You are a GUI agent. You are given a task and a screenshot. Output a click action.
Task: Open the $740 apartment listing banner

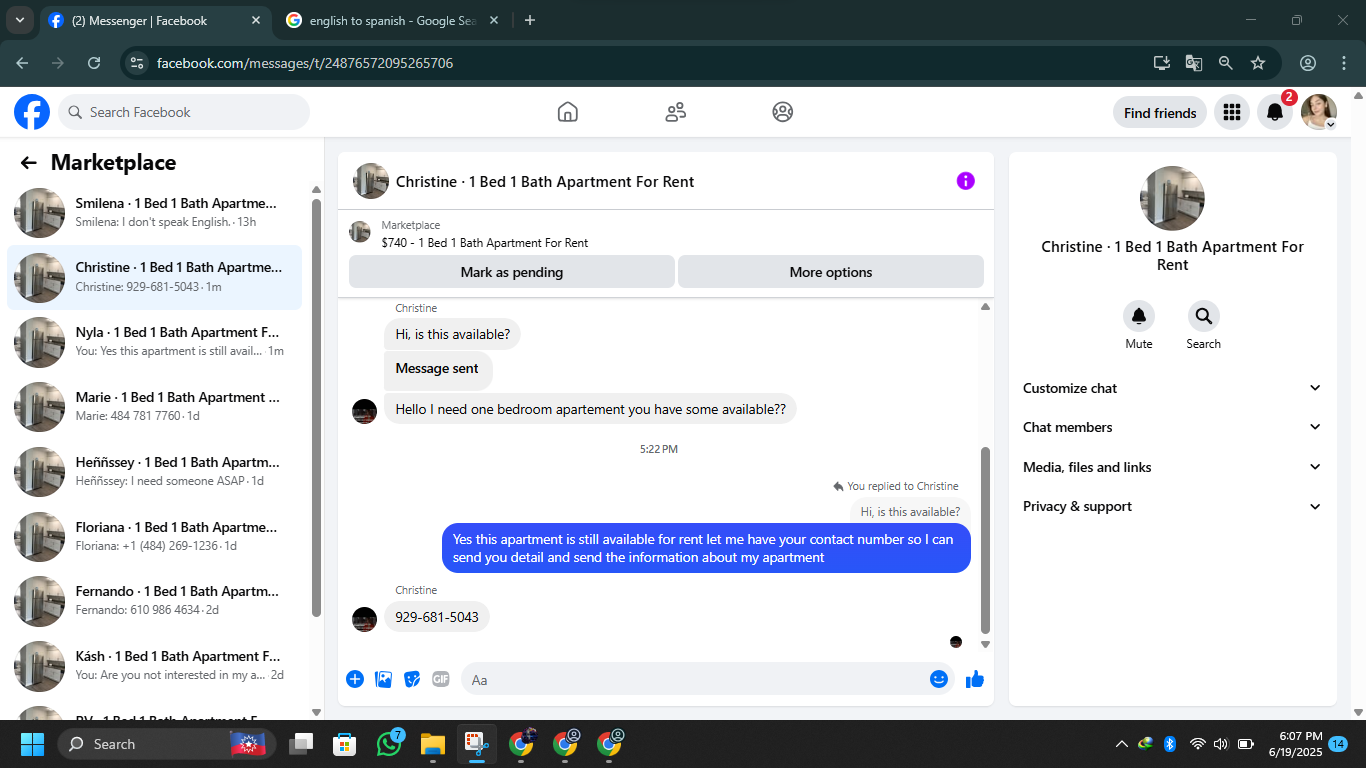(666, 234)
